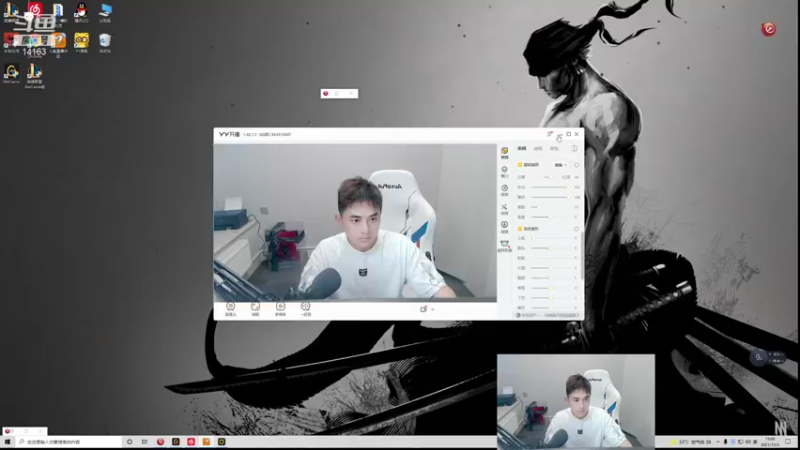Screen dimensions: 800x450
Task: Switch to the second tab in beauty panel
Action: pos(538,148)
